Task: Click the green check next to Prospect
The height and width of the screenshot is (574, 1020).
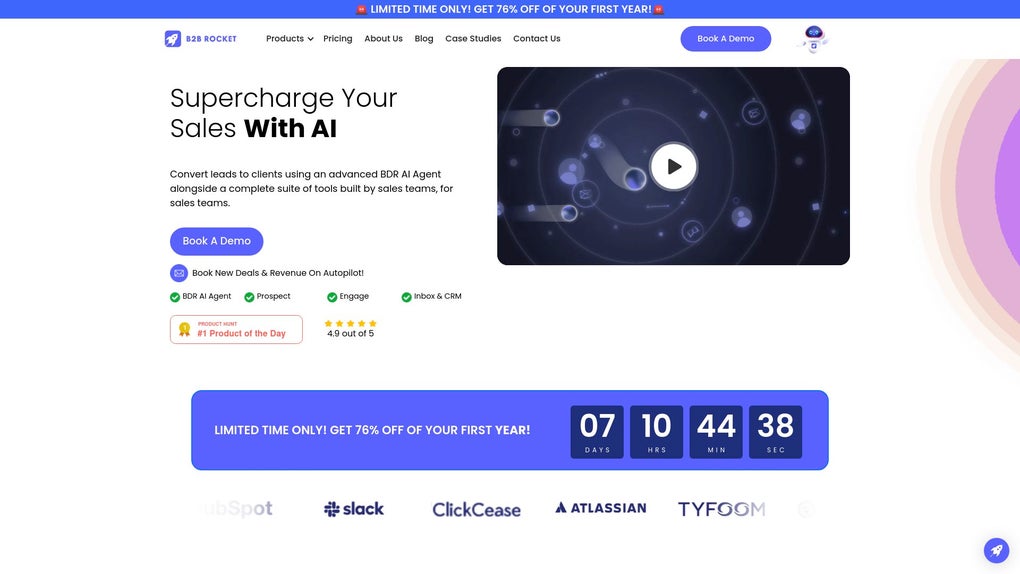Action: [249, 297]
